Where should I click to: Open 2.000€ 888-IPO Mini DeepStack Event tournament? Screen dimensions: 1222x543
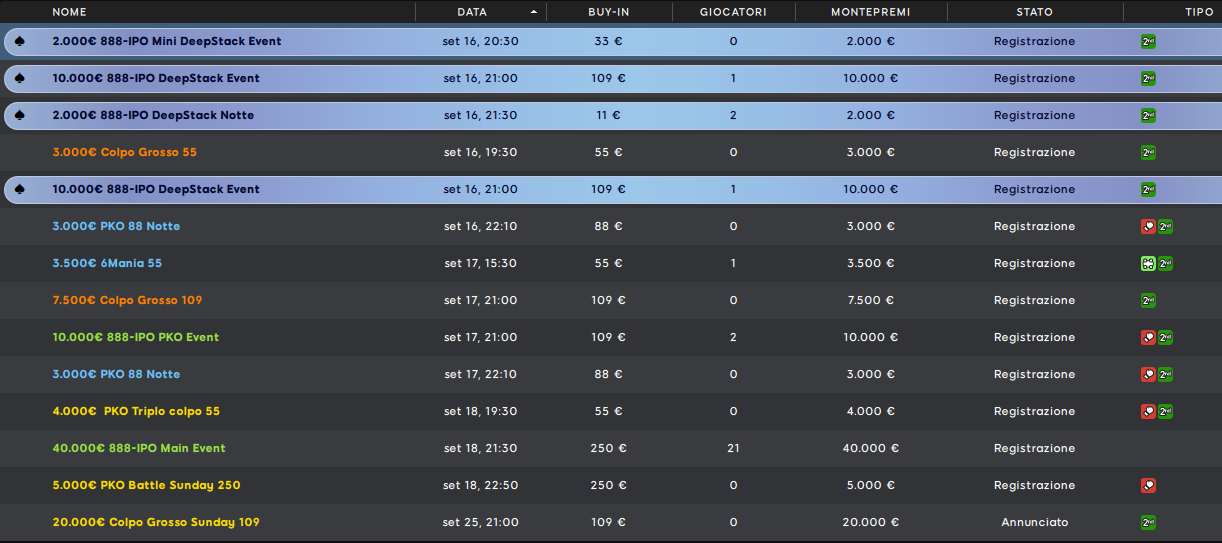(x=167, y=42)
